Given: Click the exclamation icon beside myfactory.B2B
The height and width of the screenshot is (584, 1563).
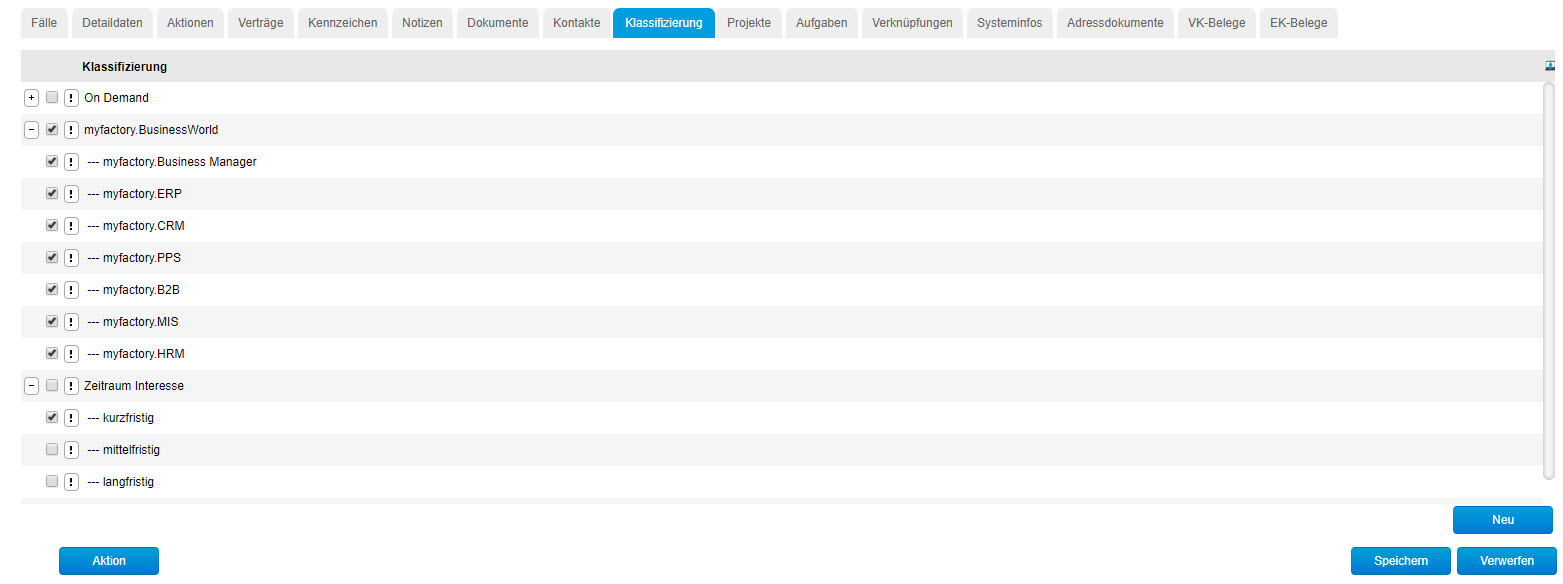Looking at the screenshot, I should coord(71,290).
